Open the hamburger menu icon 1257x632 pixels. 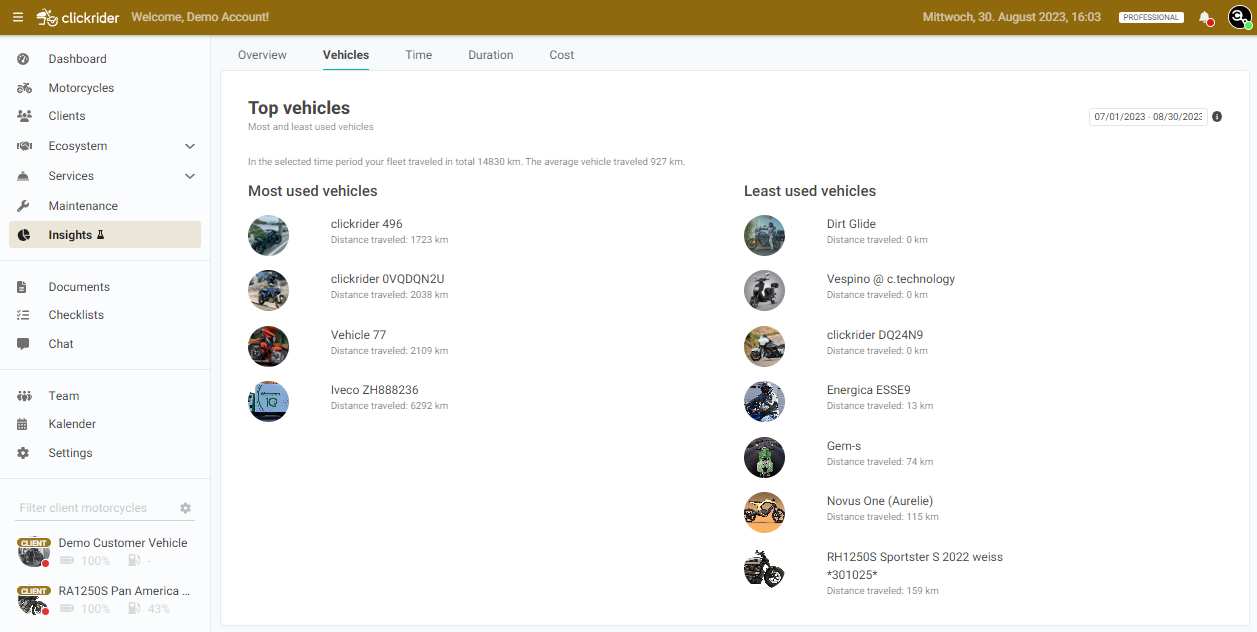pyautogui.click(x=18, y=17)
